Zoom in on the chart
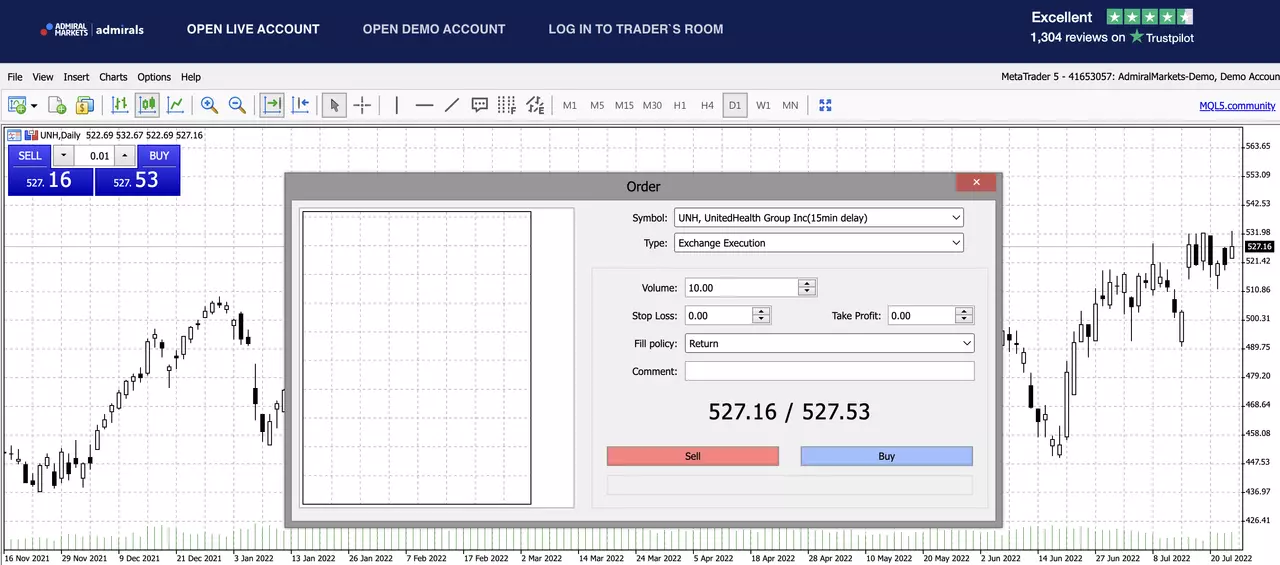This screenshot has width=1280, height=565. coord(209,104)
